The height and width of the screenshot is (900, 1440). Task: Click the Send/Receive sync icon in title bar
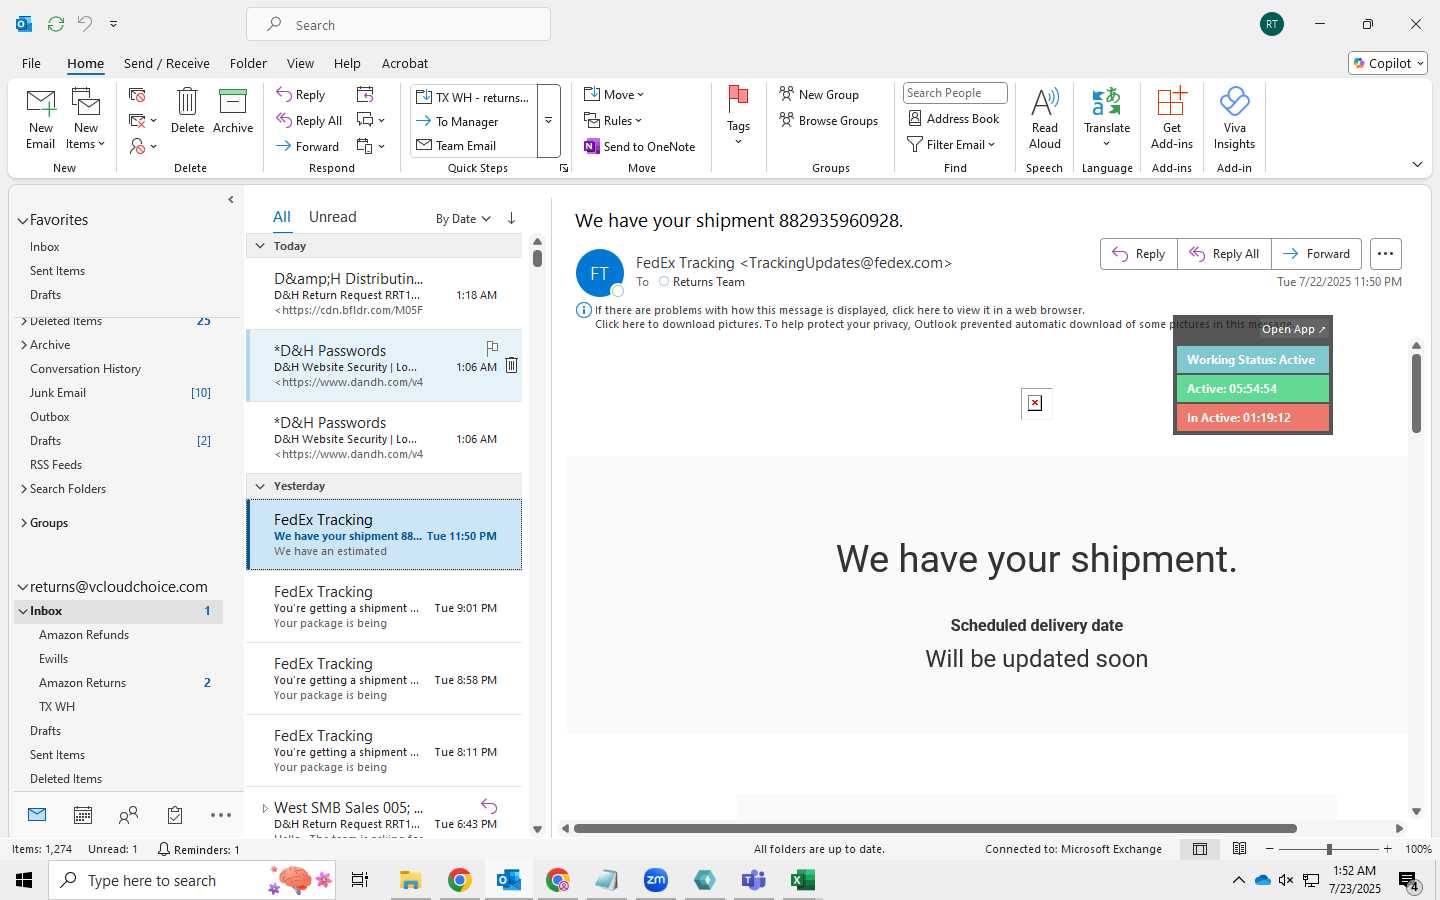click(x=56, y=23)
